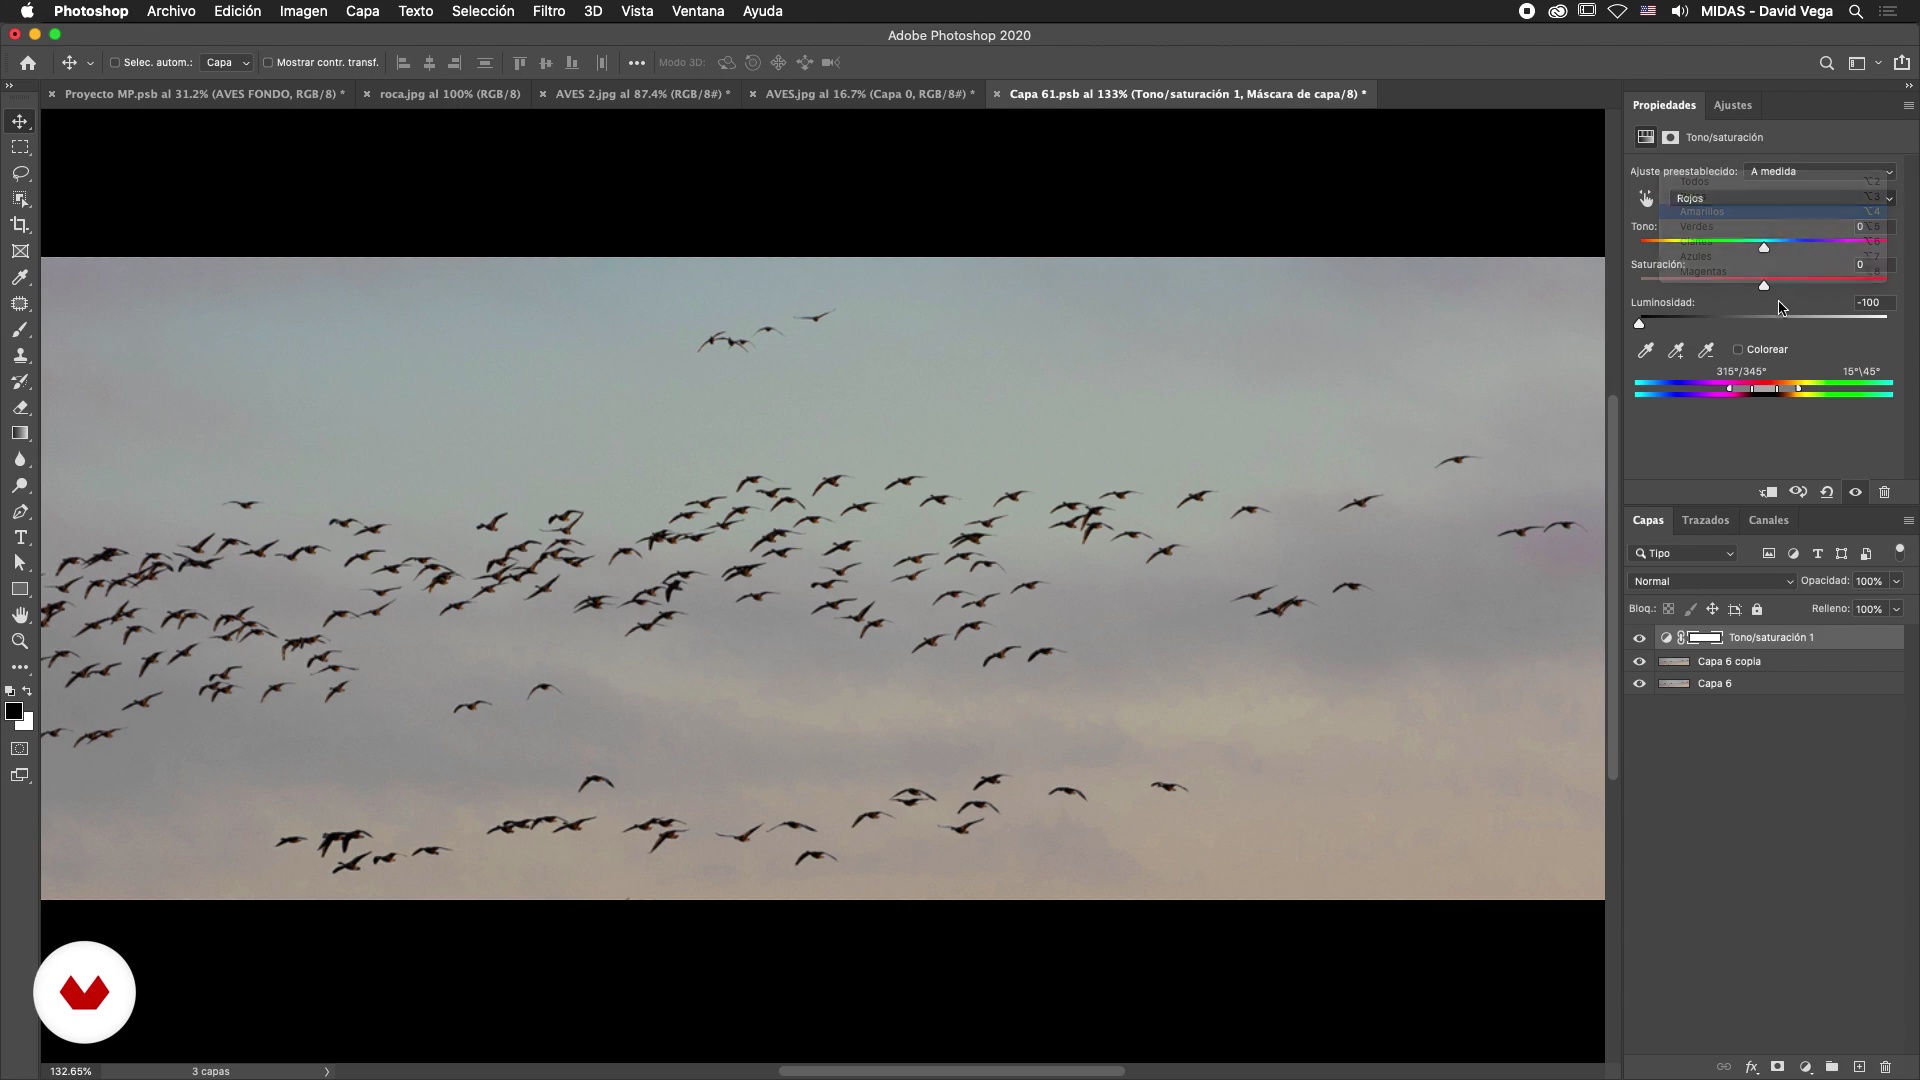
Task: Enable the Colorear checkbox
Action: tap(1738, 350)
